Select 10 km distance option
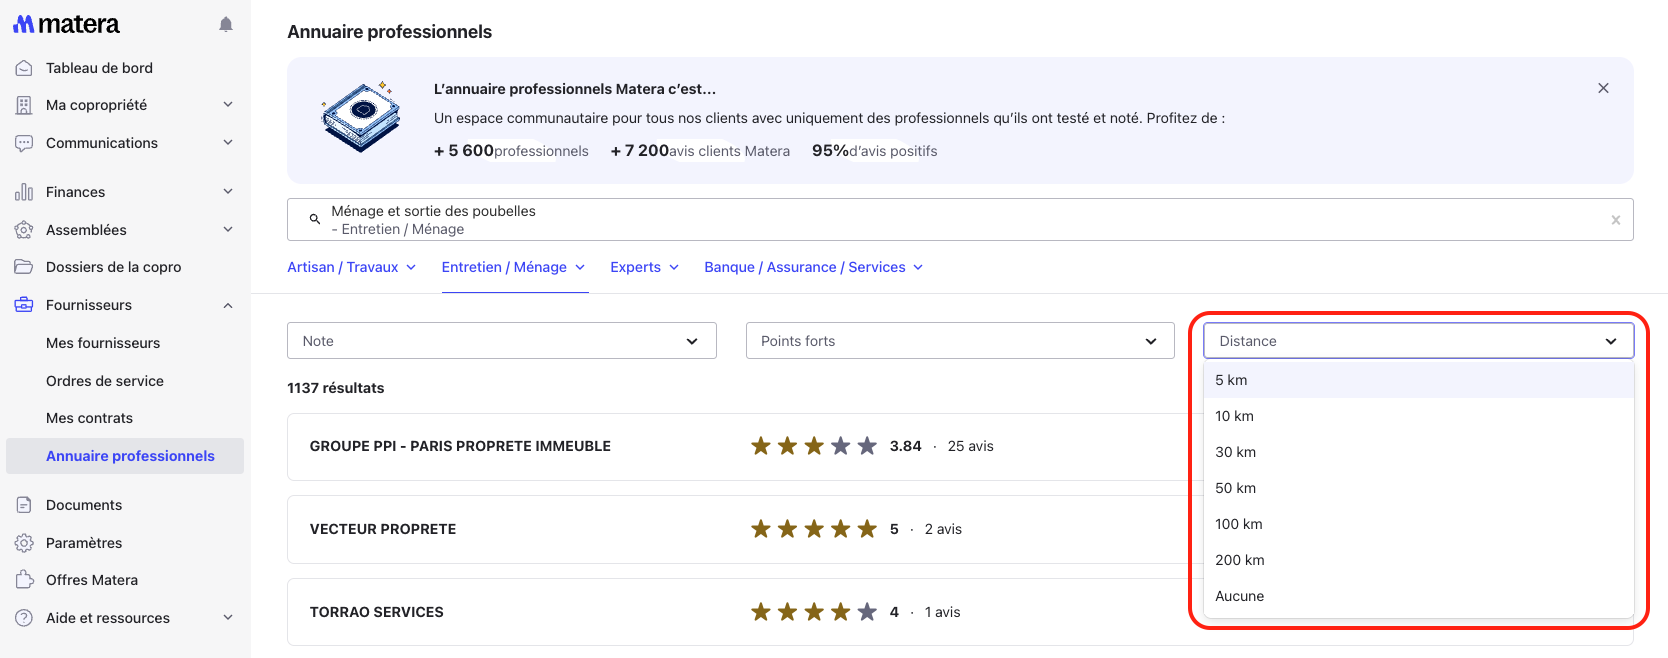This screenshot has width=1668, height=658. 1234,416
